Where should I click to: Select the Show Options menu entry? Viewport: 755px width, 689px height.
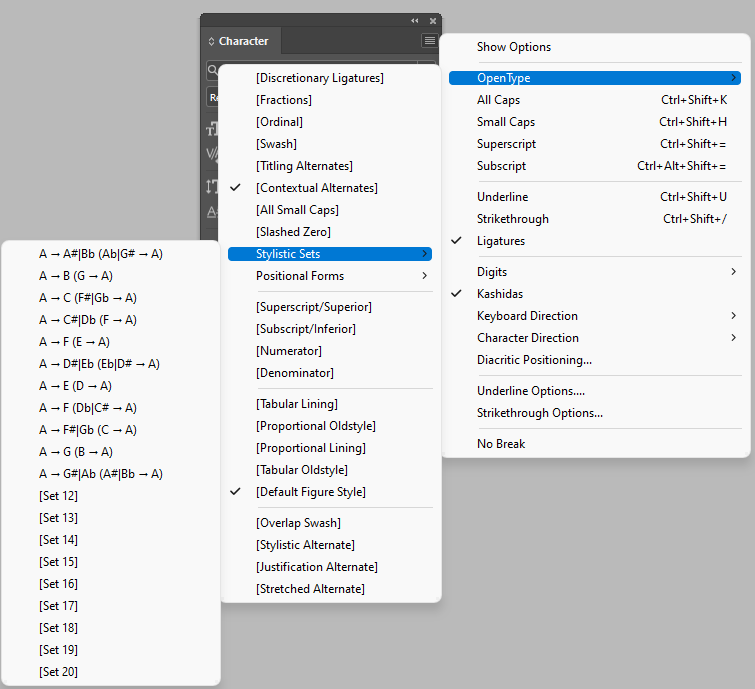point(513,47)
